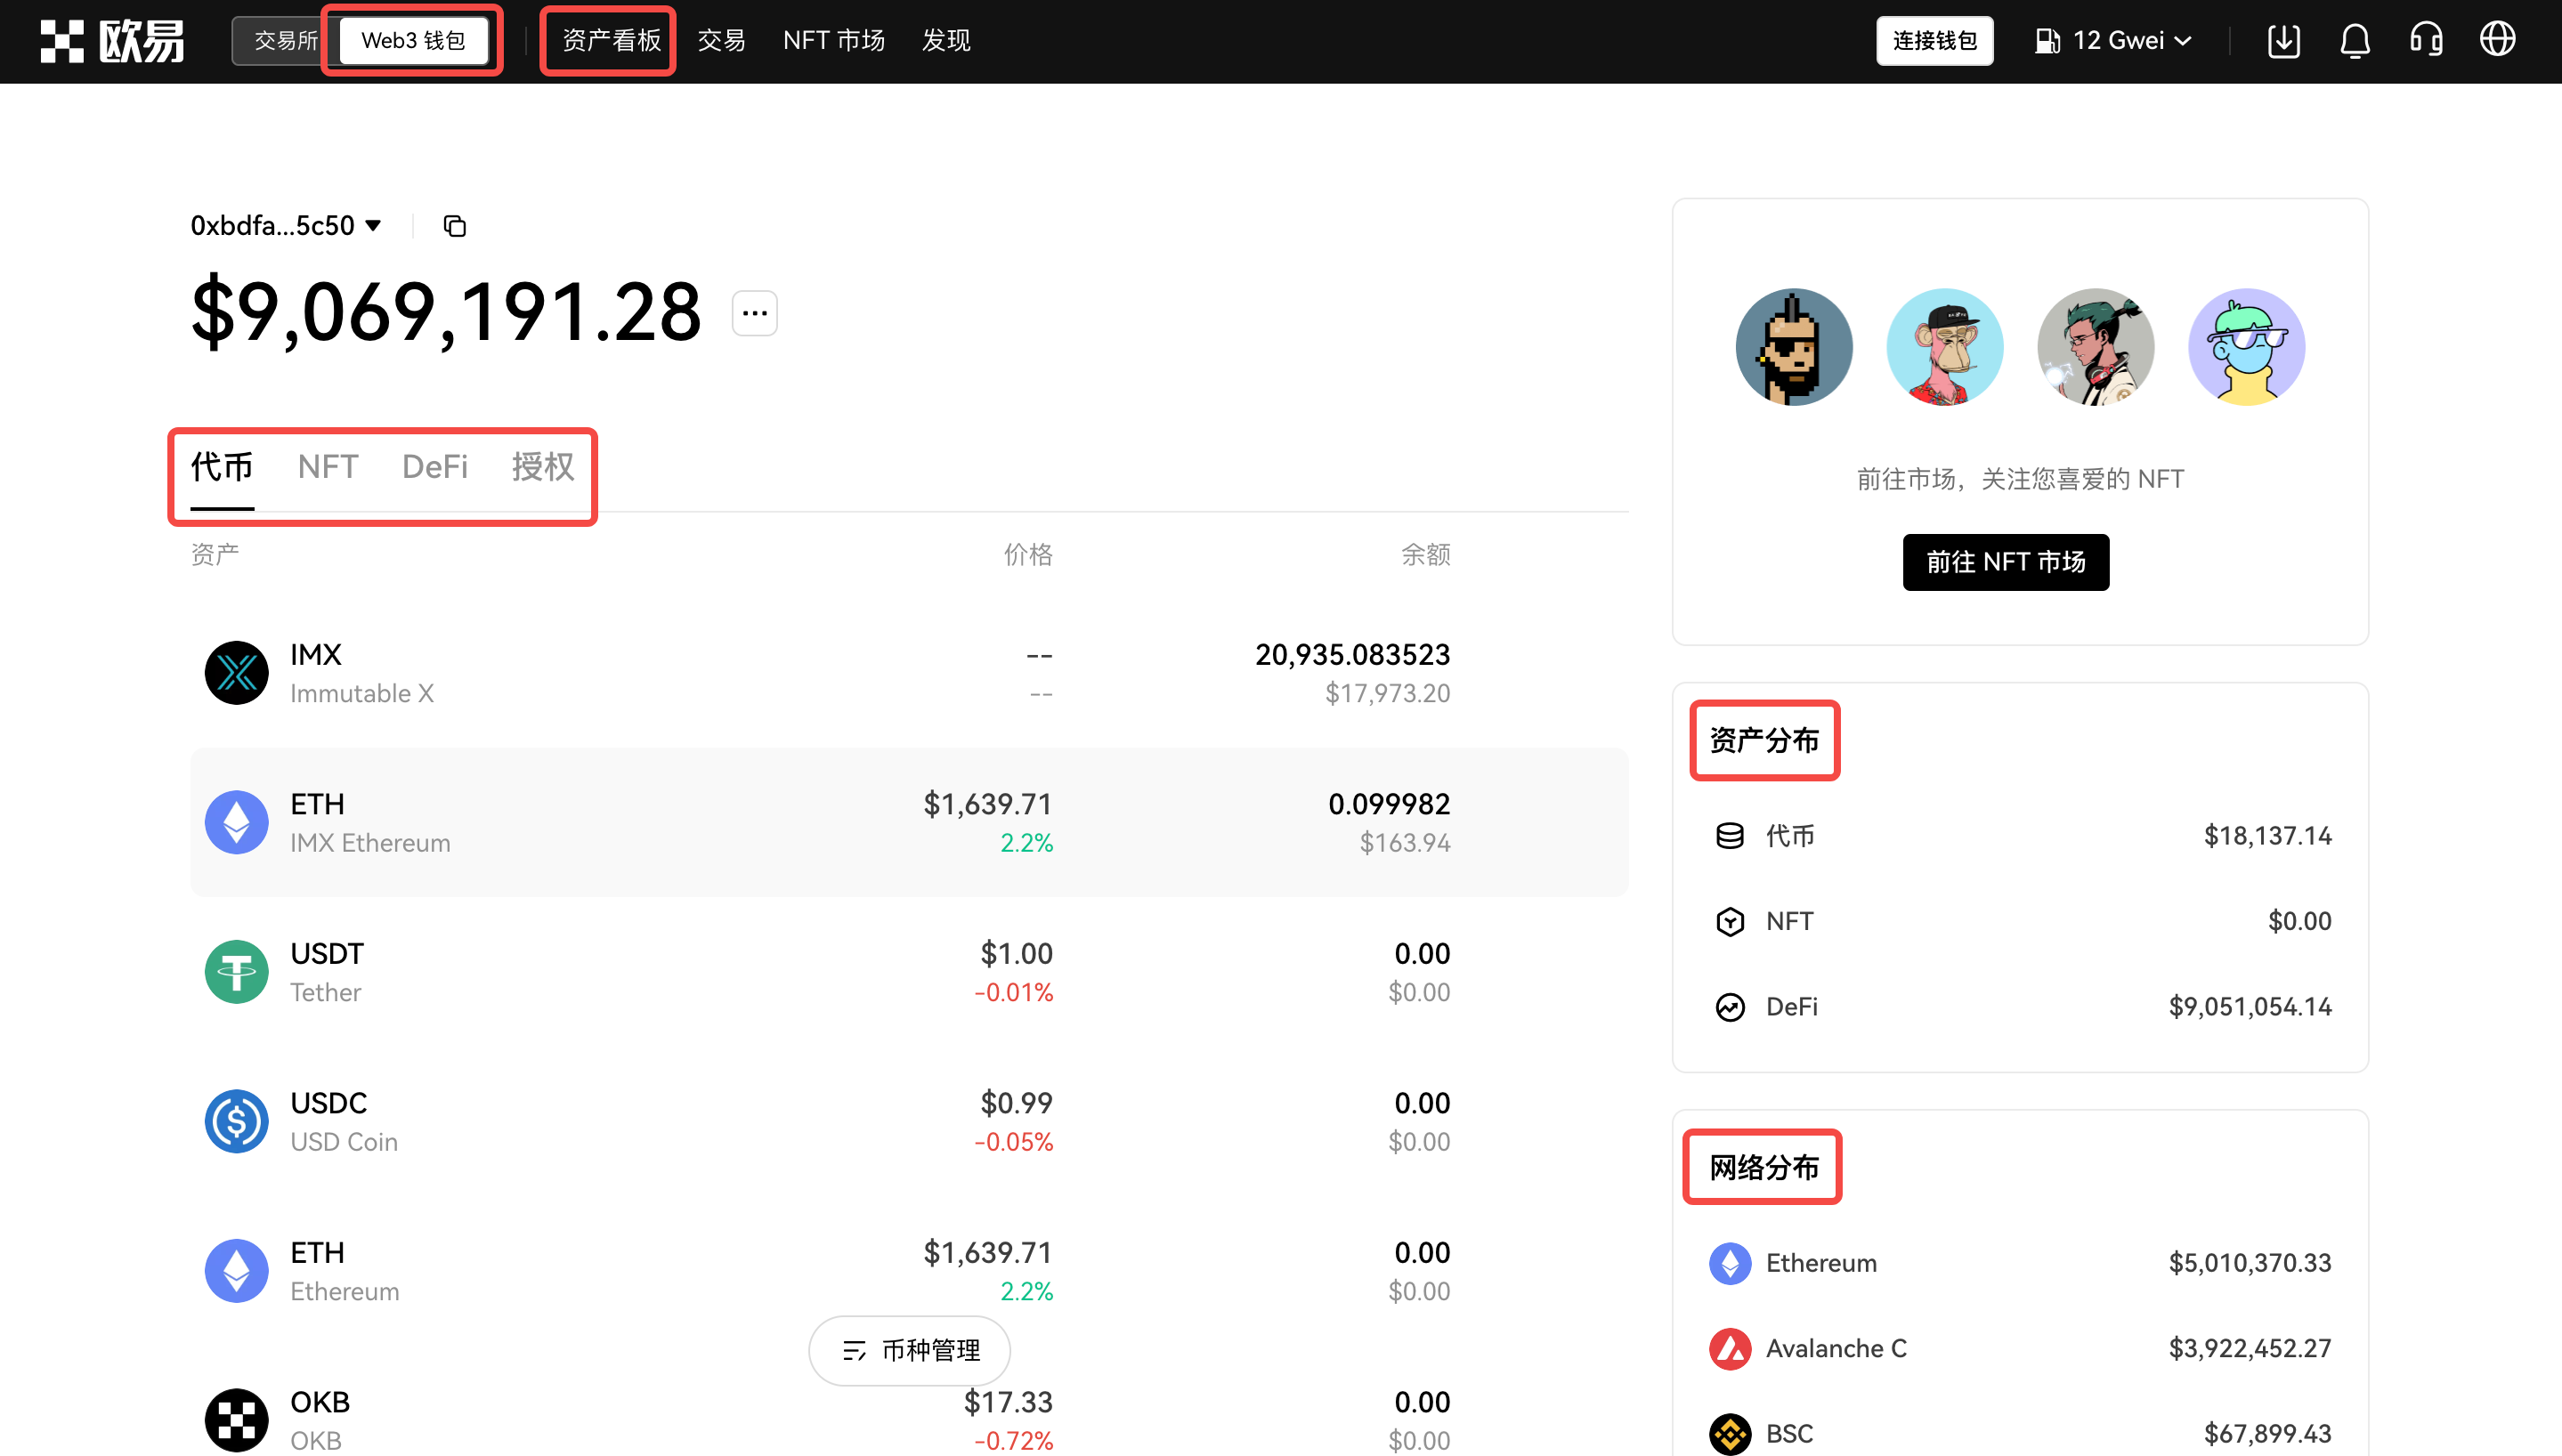The width and height of the screenshot is (2562, 1456).
Task: Click the 余额 column header
Action: pos(1426,555)
